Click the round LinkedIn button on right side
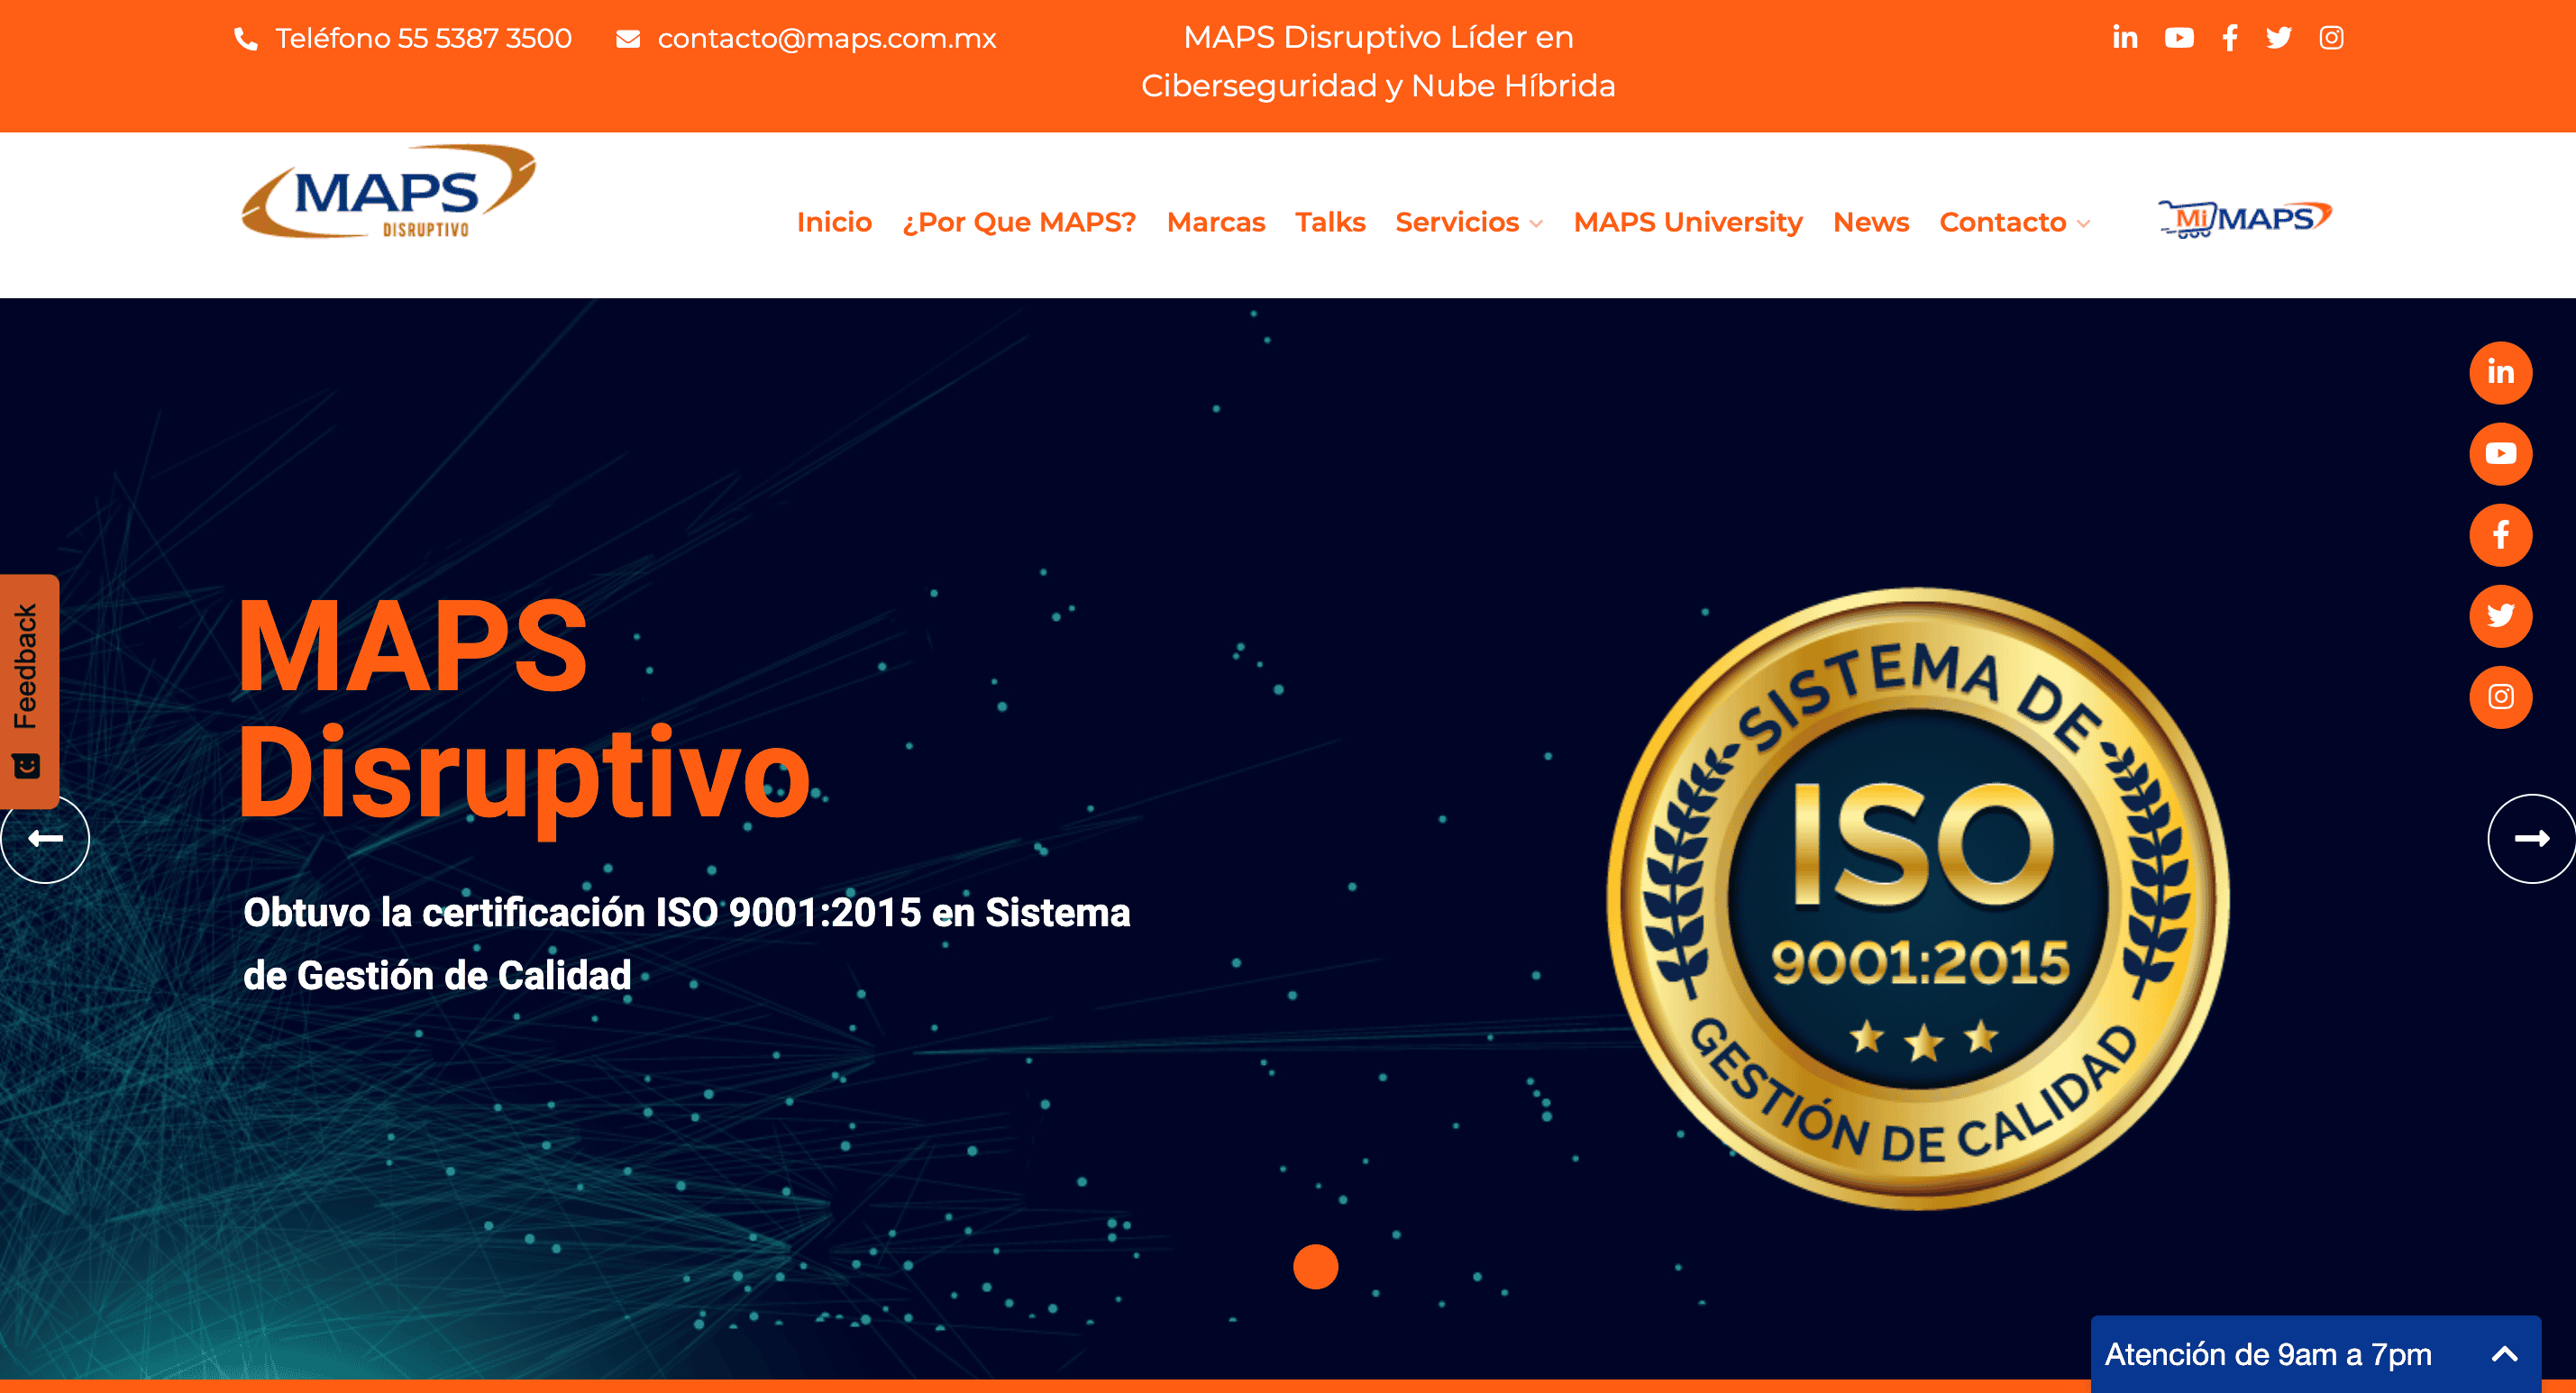This screenshot has height=1393, width=2576. click(2501, 373)
